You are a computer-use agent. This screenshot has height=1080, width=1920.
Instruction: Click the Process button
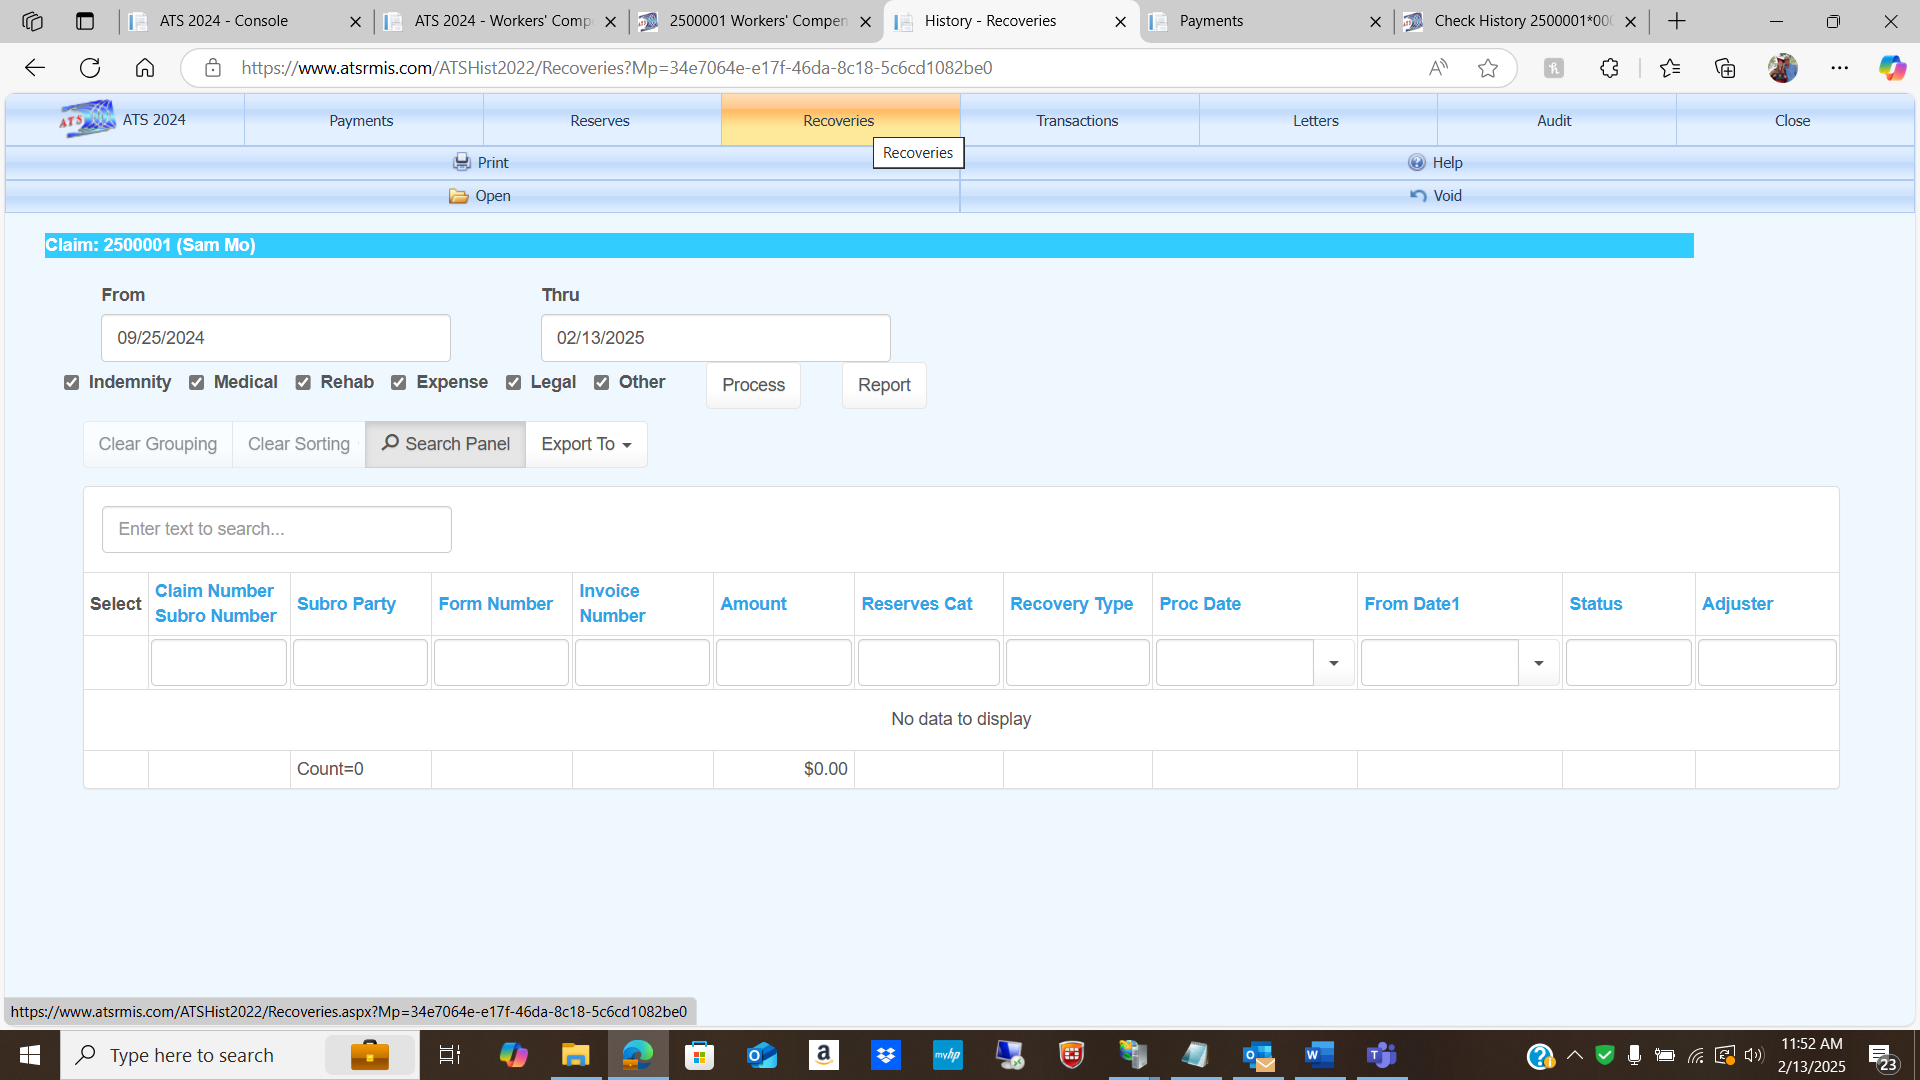coord(753,385)
